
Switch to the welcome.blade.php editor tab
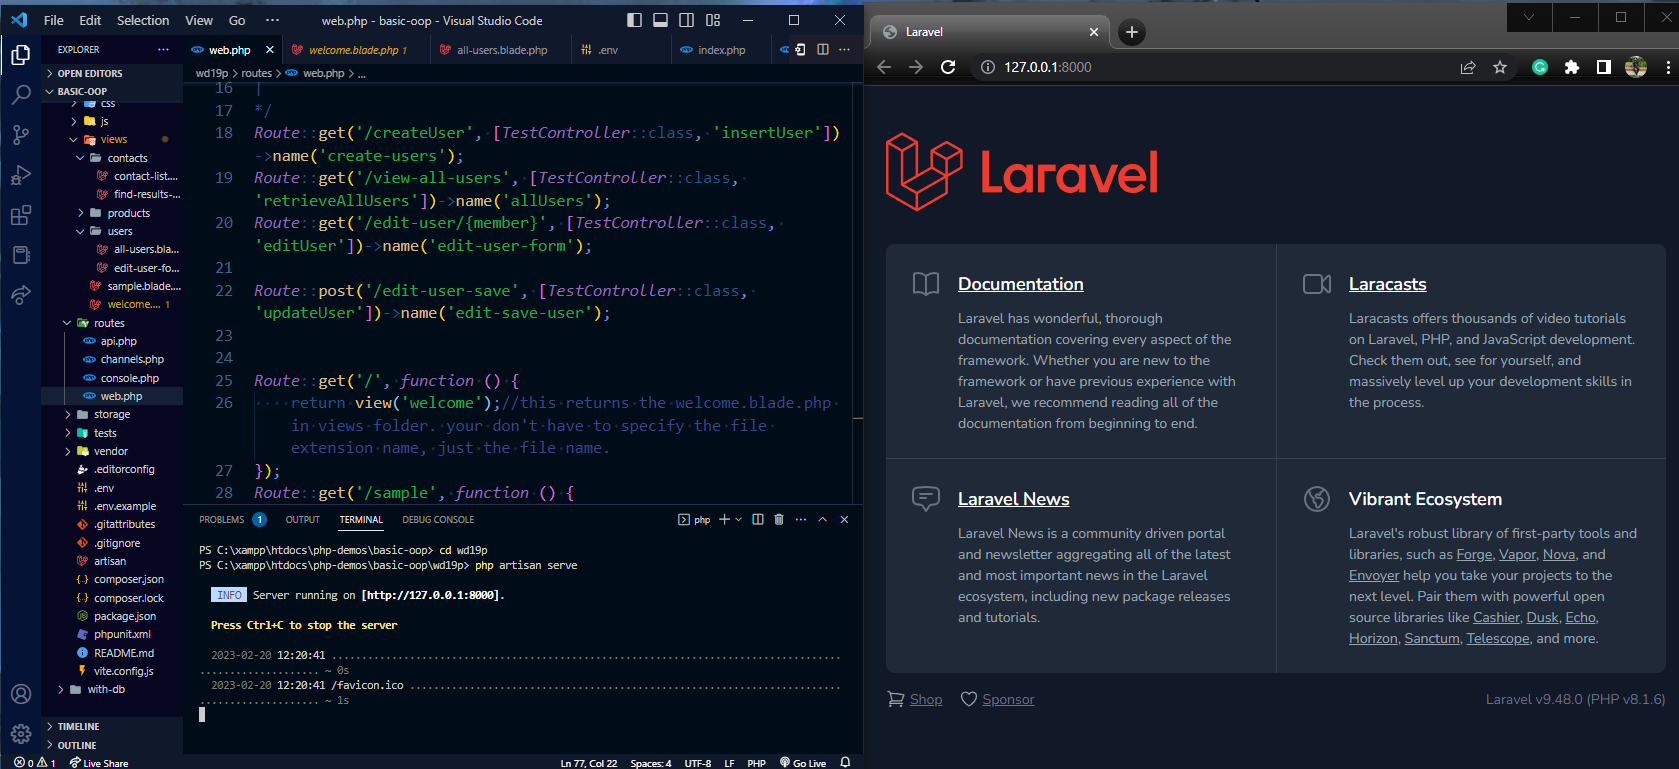click(x=356, y=50)
